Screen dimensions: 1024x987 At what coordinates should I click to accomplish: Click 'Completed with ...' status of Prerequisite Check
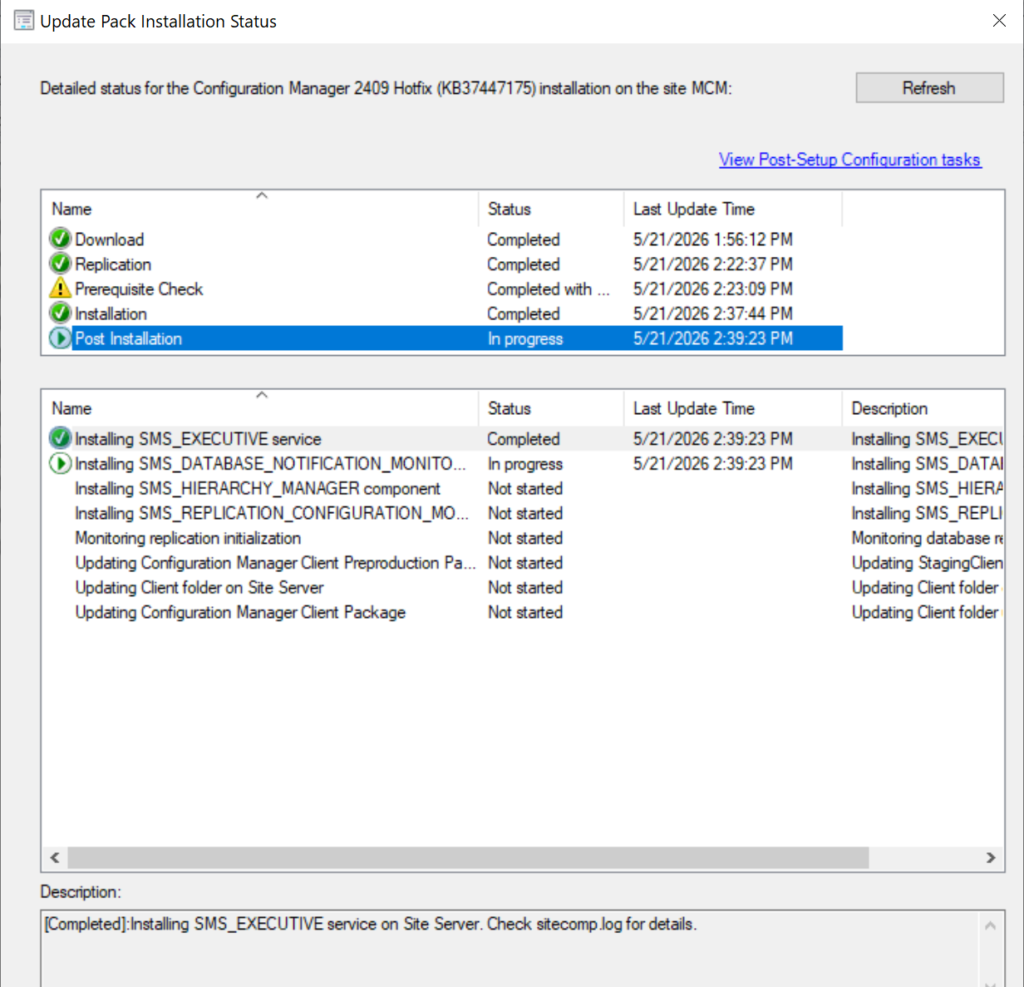549,289
